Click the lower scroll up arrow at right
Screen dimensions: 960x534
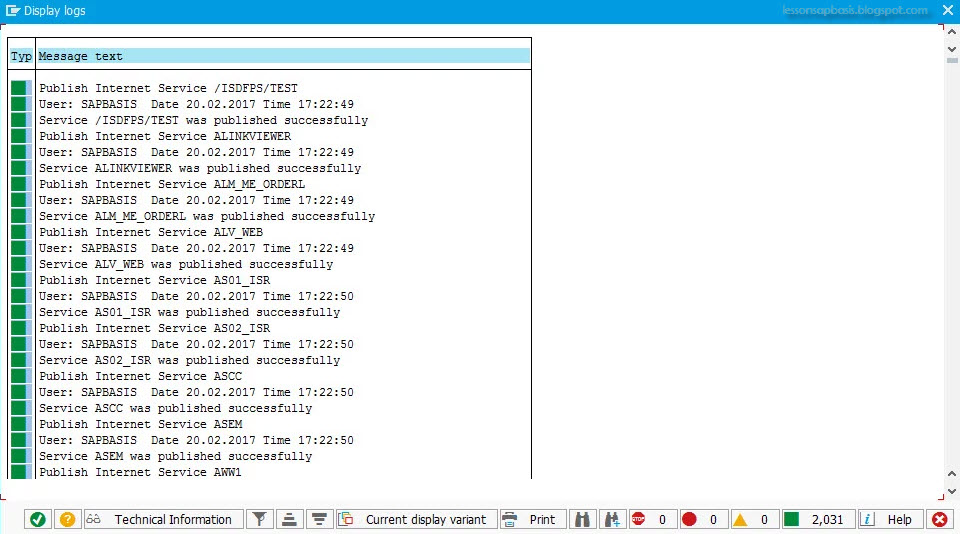tap(951, 473)
